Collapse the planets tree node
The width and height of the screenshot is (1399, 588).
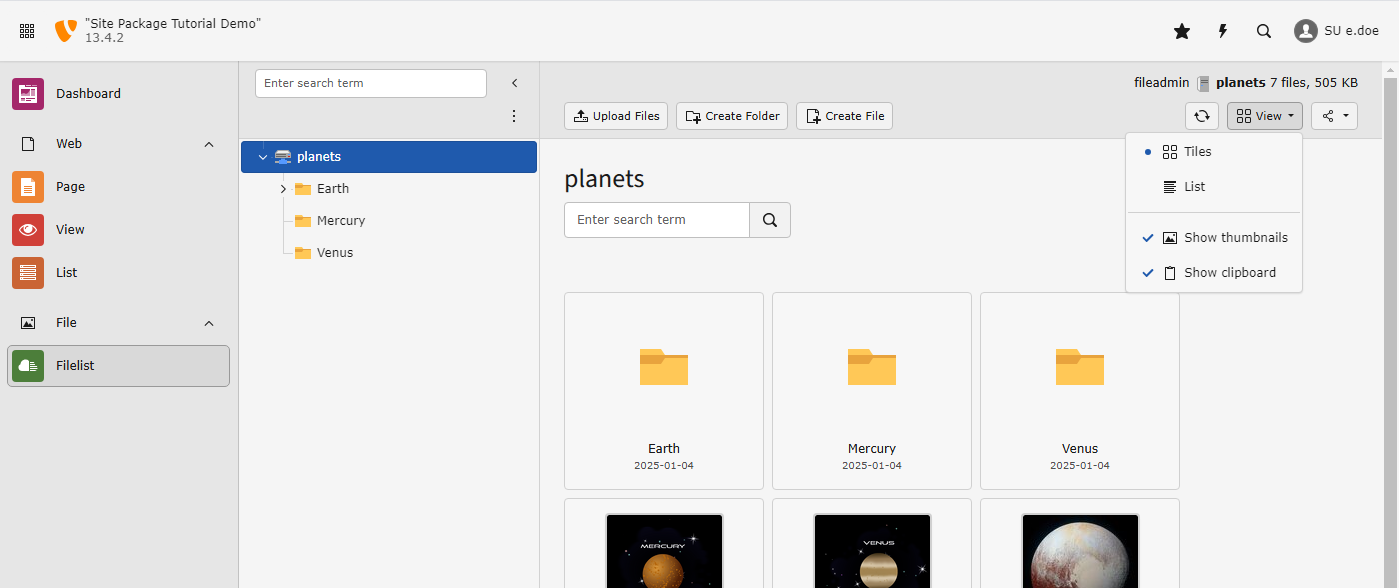pos(263,157)
